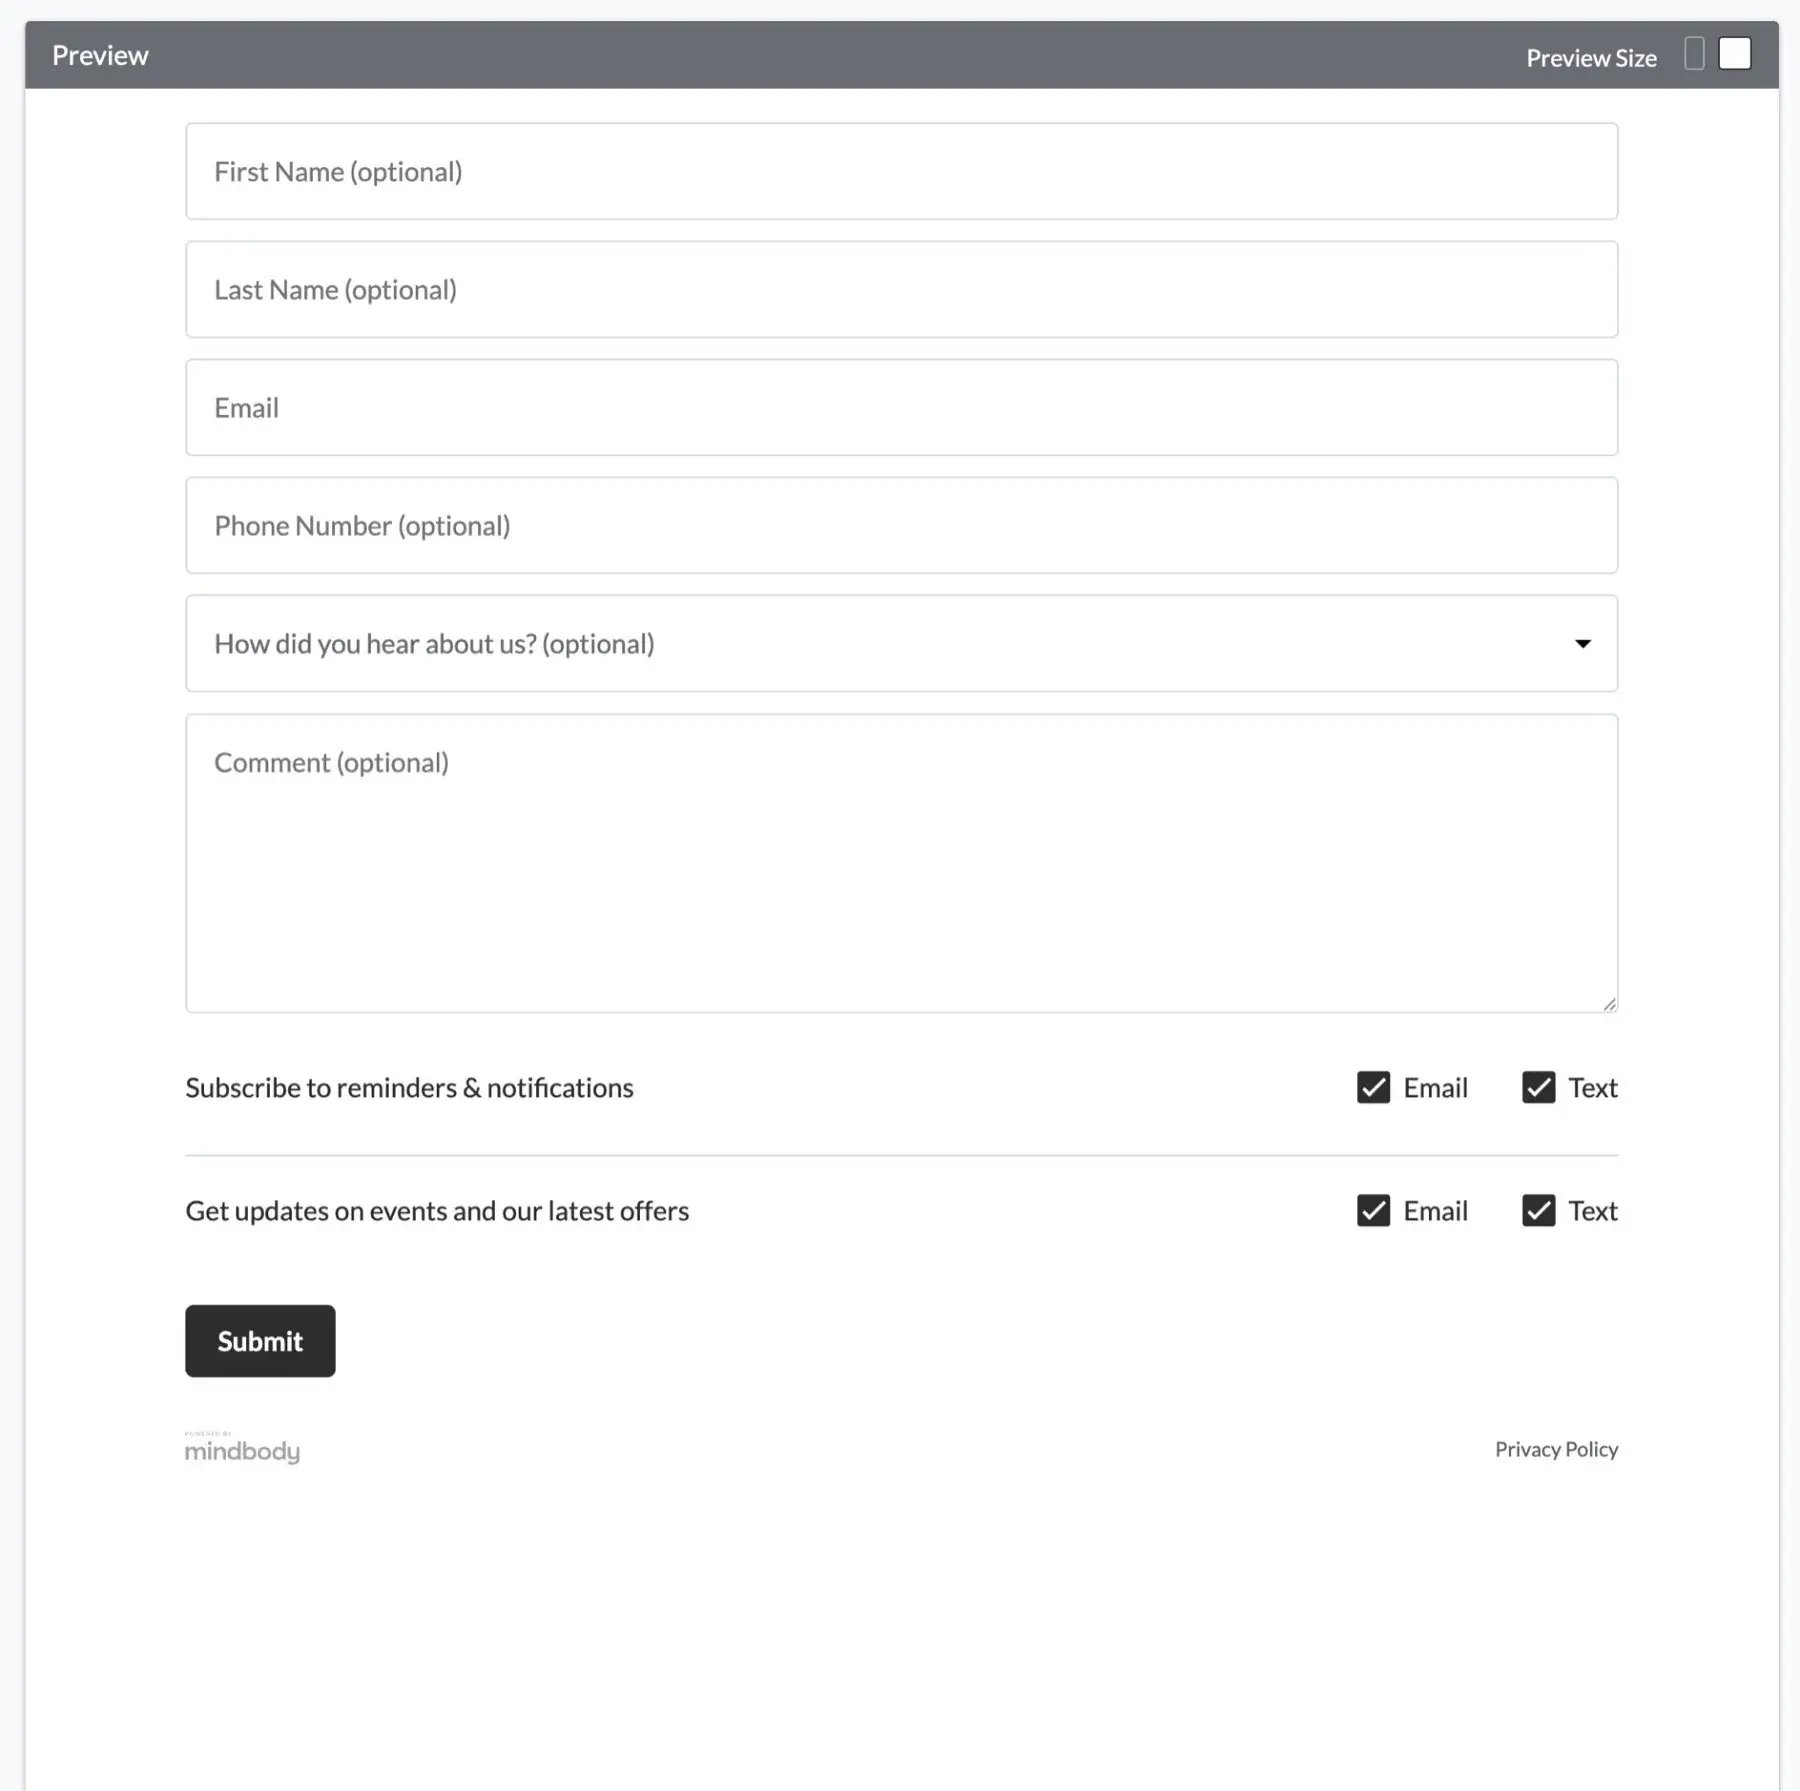Screen dimensions: 1800x1791
Task: Click 'Subscribe to reminders & notifications' text
Action: pos(409,1087)
